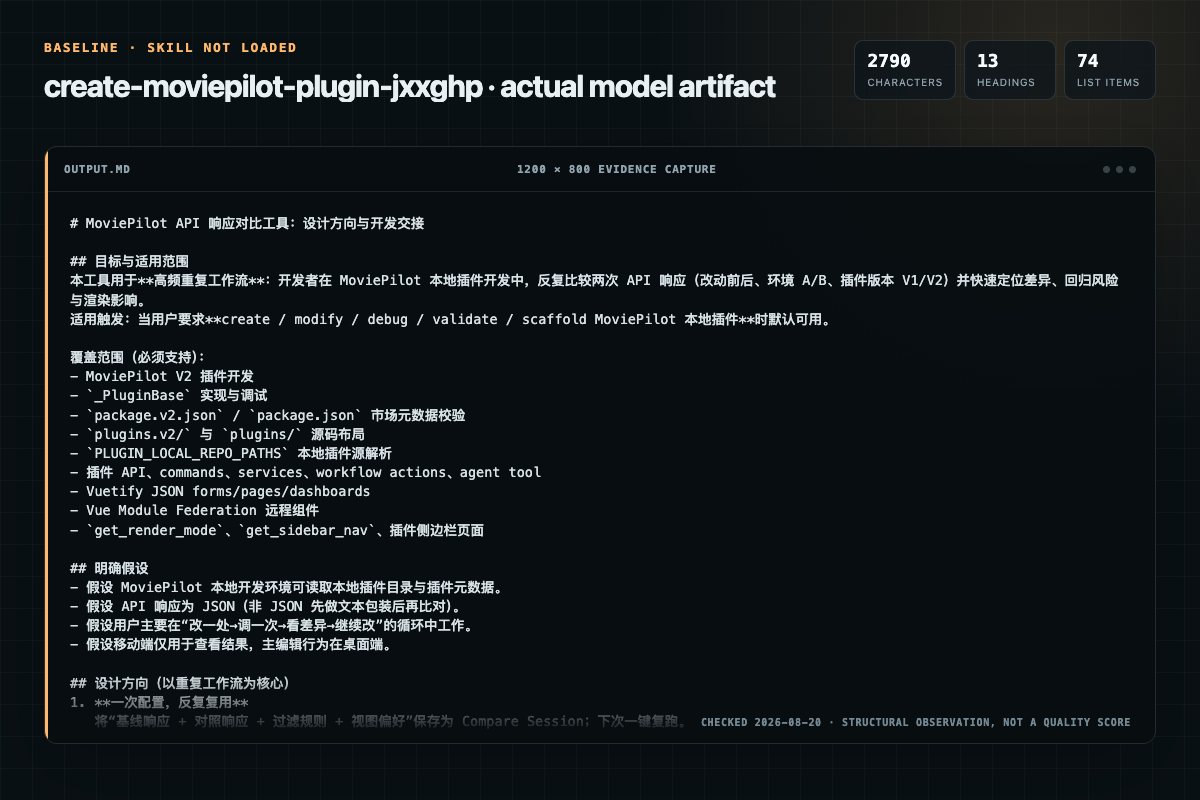1200x800 pixels.
Task: Click the '`_PluginBase` 实现与调试' list item
Action: coord(169,395)
